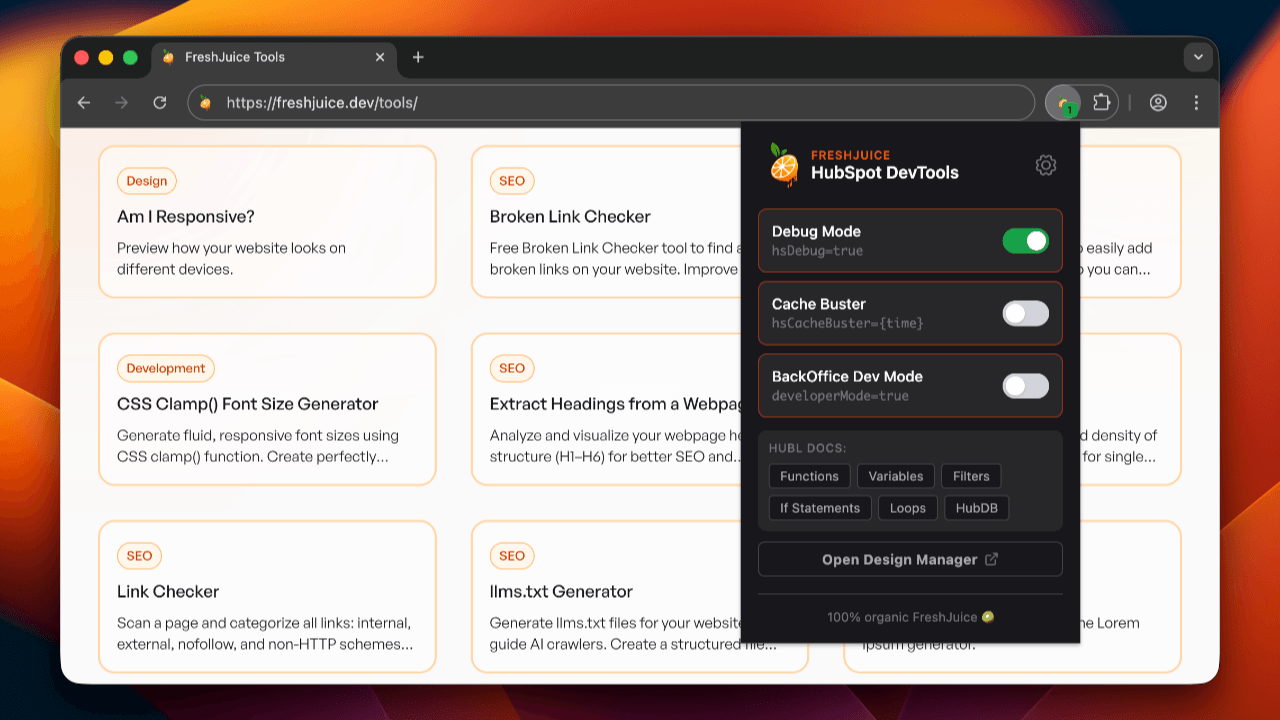
Task: Close the FreshJuice Tools tab
Action: tap(380, 57)
